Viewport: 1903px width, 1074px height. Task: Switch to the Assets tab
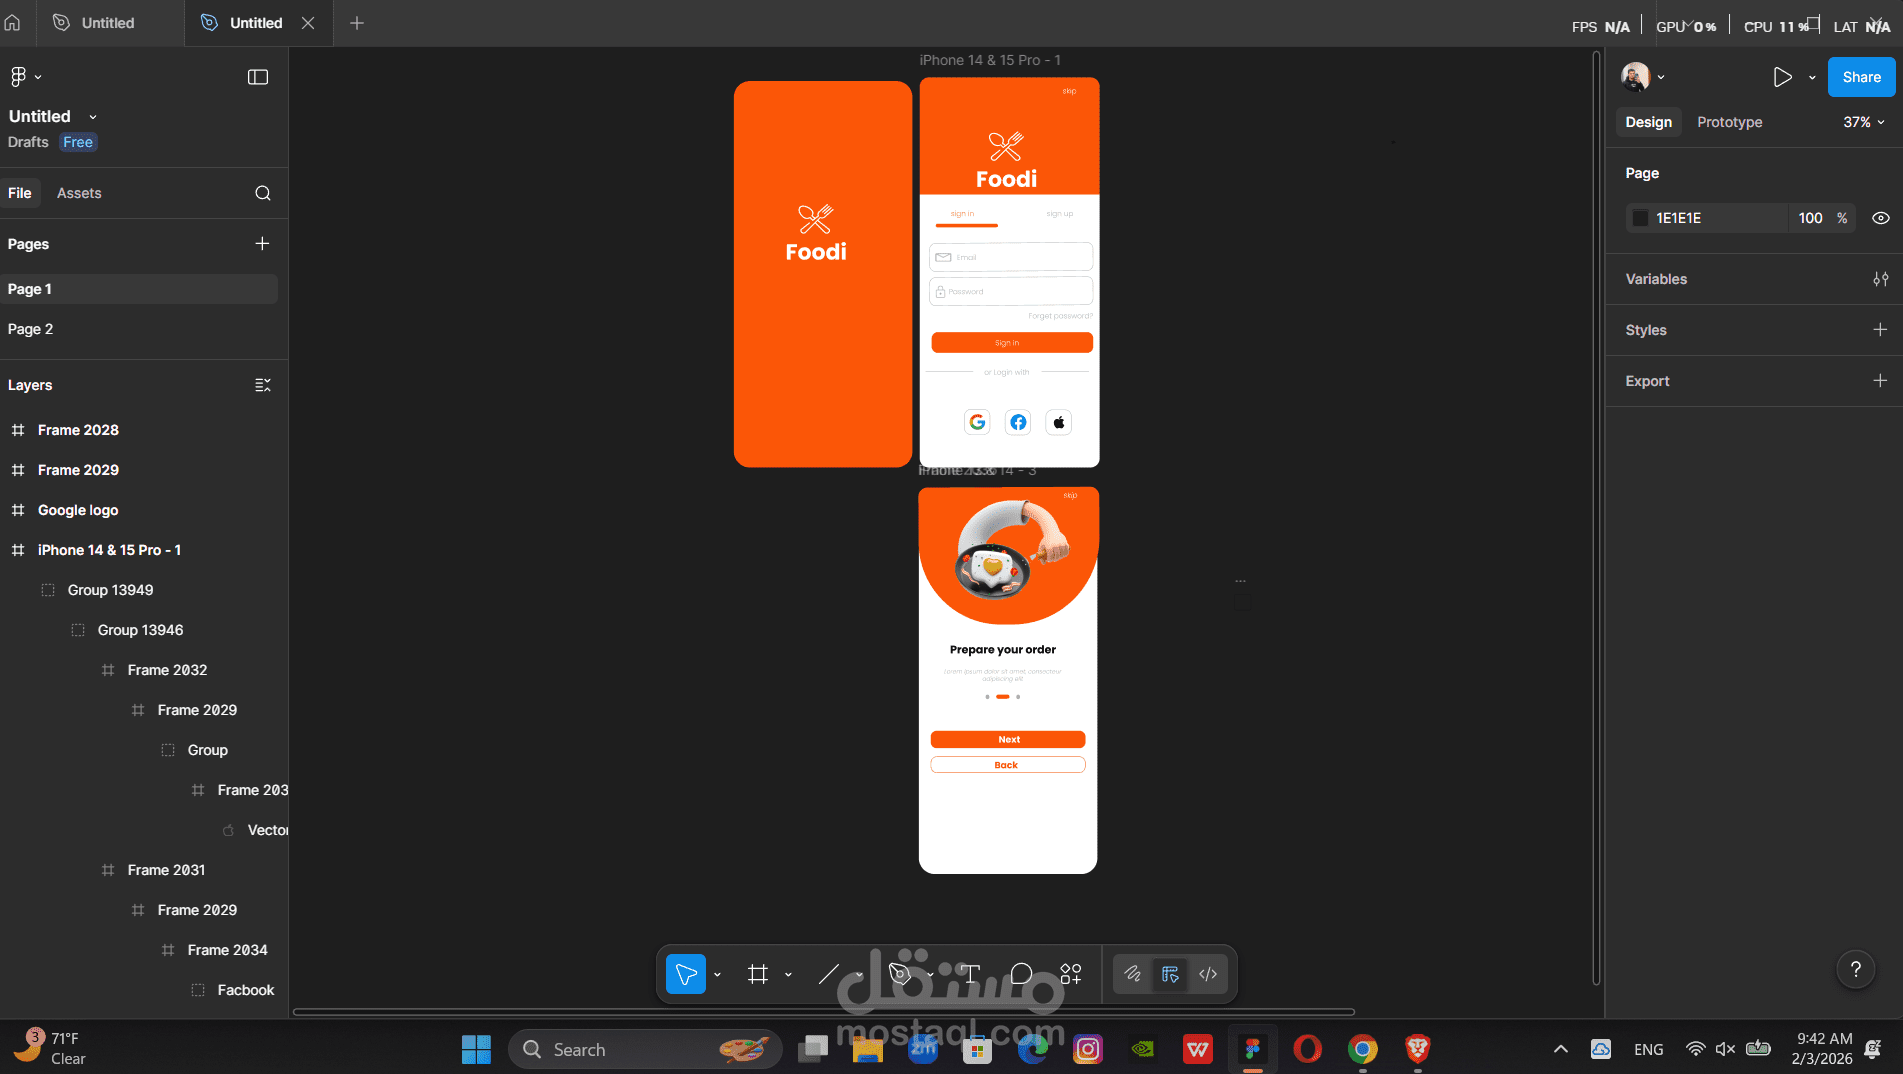79,193
